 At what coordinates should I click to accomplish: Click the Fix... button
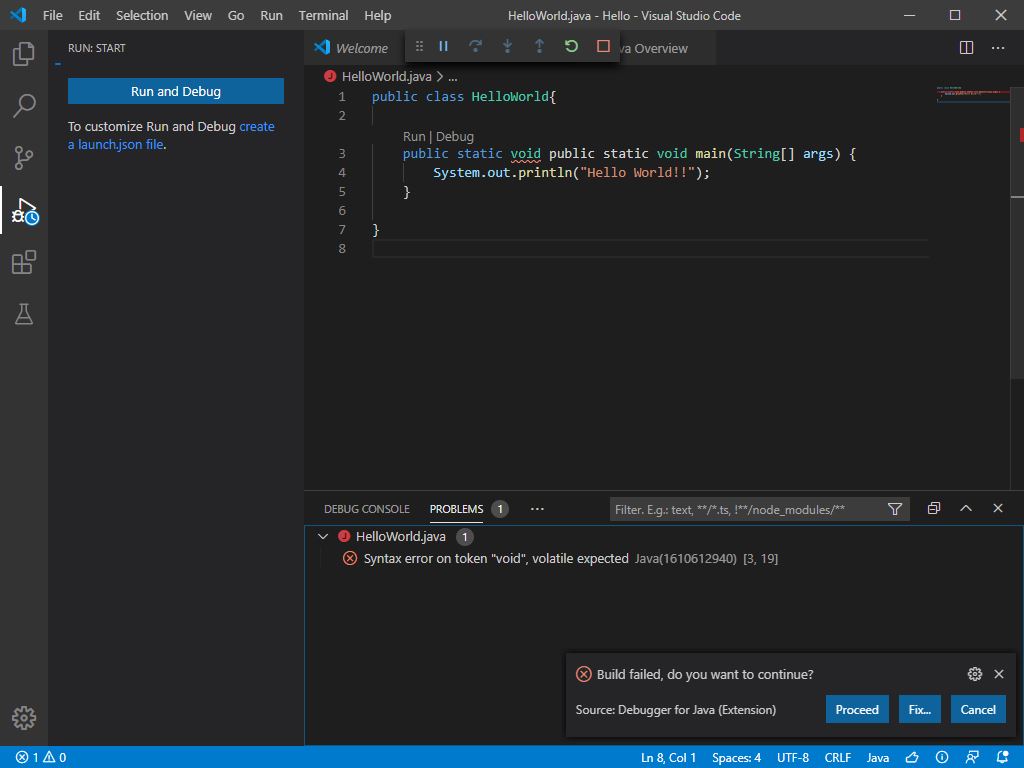(x=920, y=709)
